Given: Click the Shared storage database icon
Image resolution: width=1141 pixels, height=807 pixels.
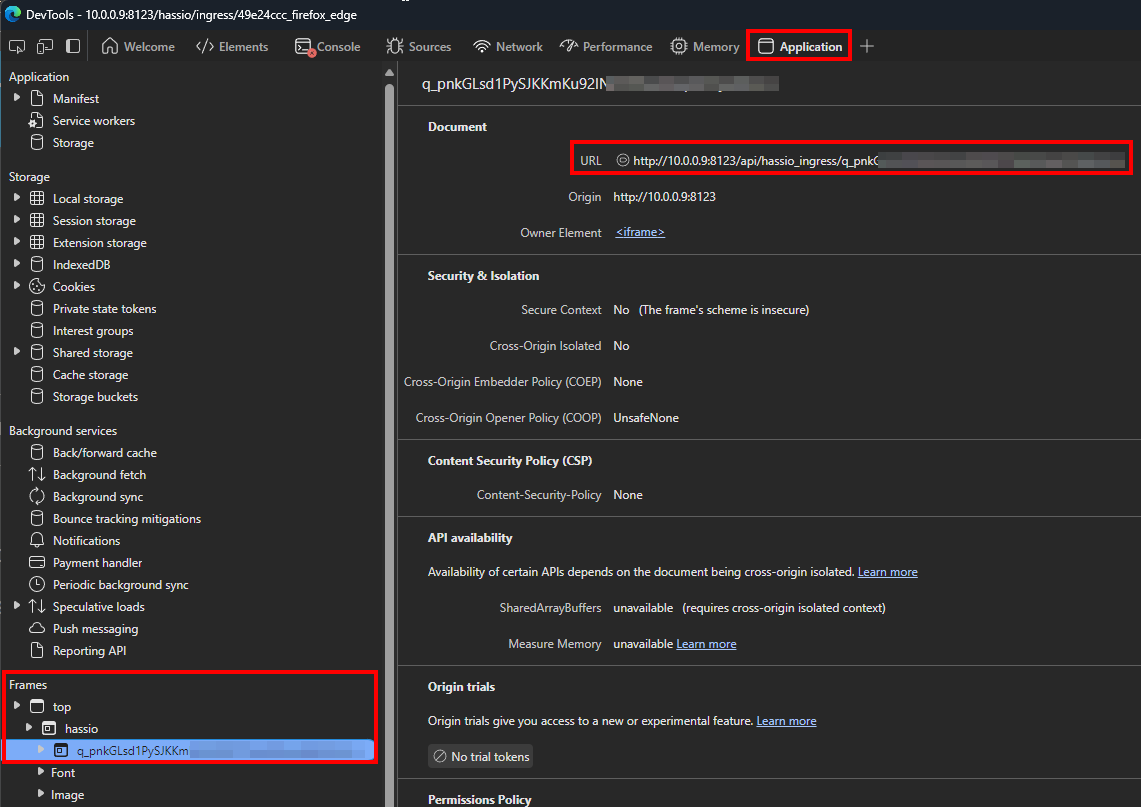Looking at the screenshot, I should click(x=37, y=352).
